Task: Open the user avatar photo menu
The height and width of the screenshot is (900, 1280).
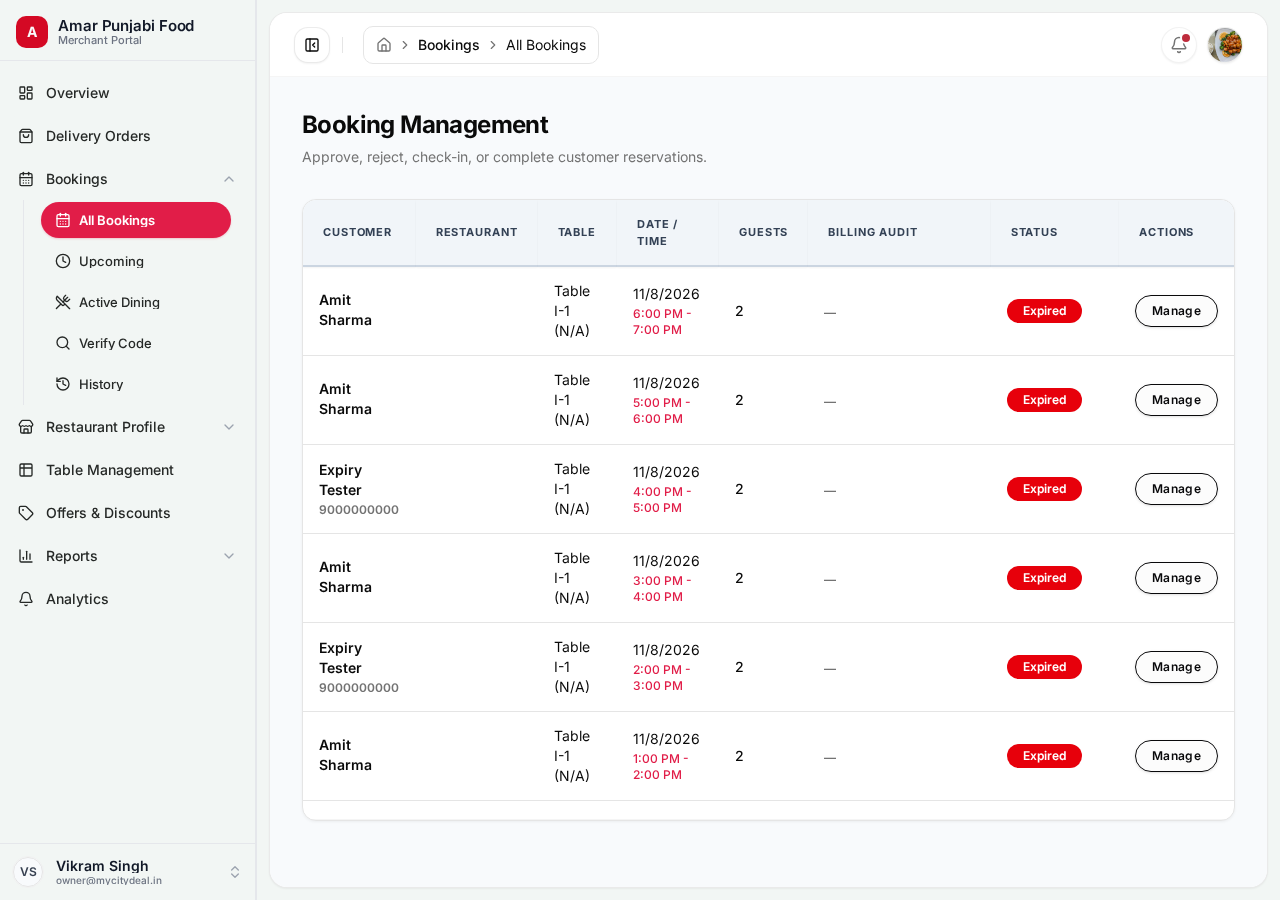Action: (1225, 45)
